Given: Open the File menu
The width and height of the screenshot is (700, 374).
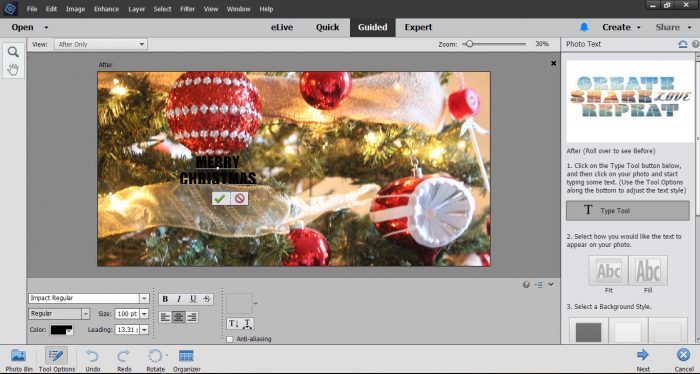Looking at the screenshot, I should (32, 9).
